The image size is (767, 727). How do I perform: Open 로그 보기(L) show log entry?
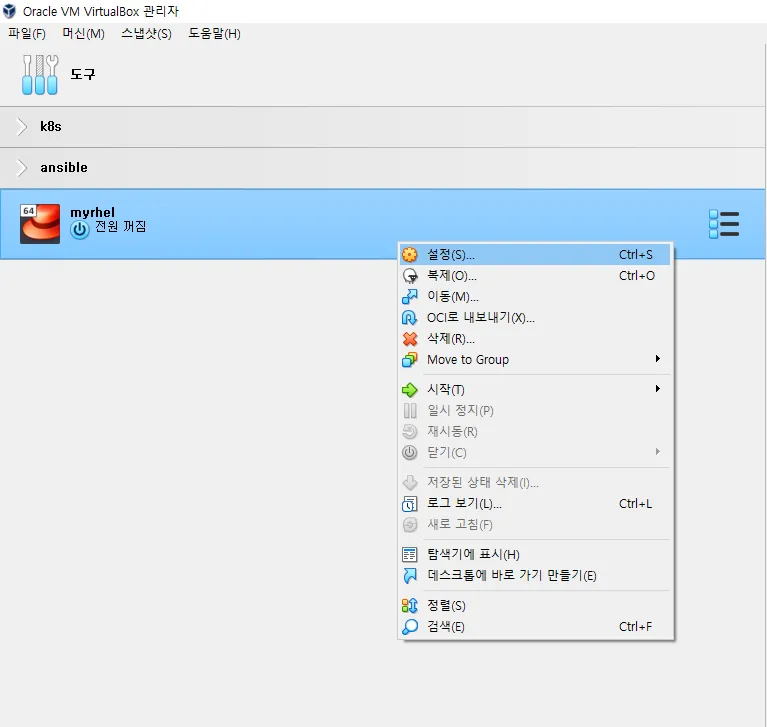[535, 503]
